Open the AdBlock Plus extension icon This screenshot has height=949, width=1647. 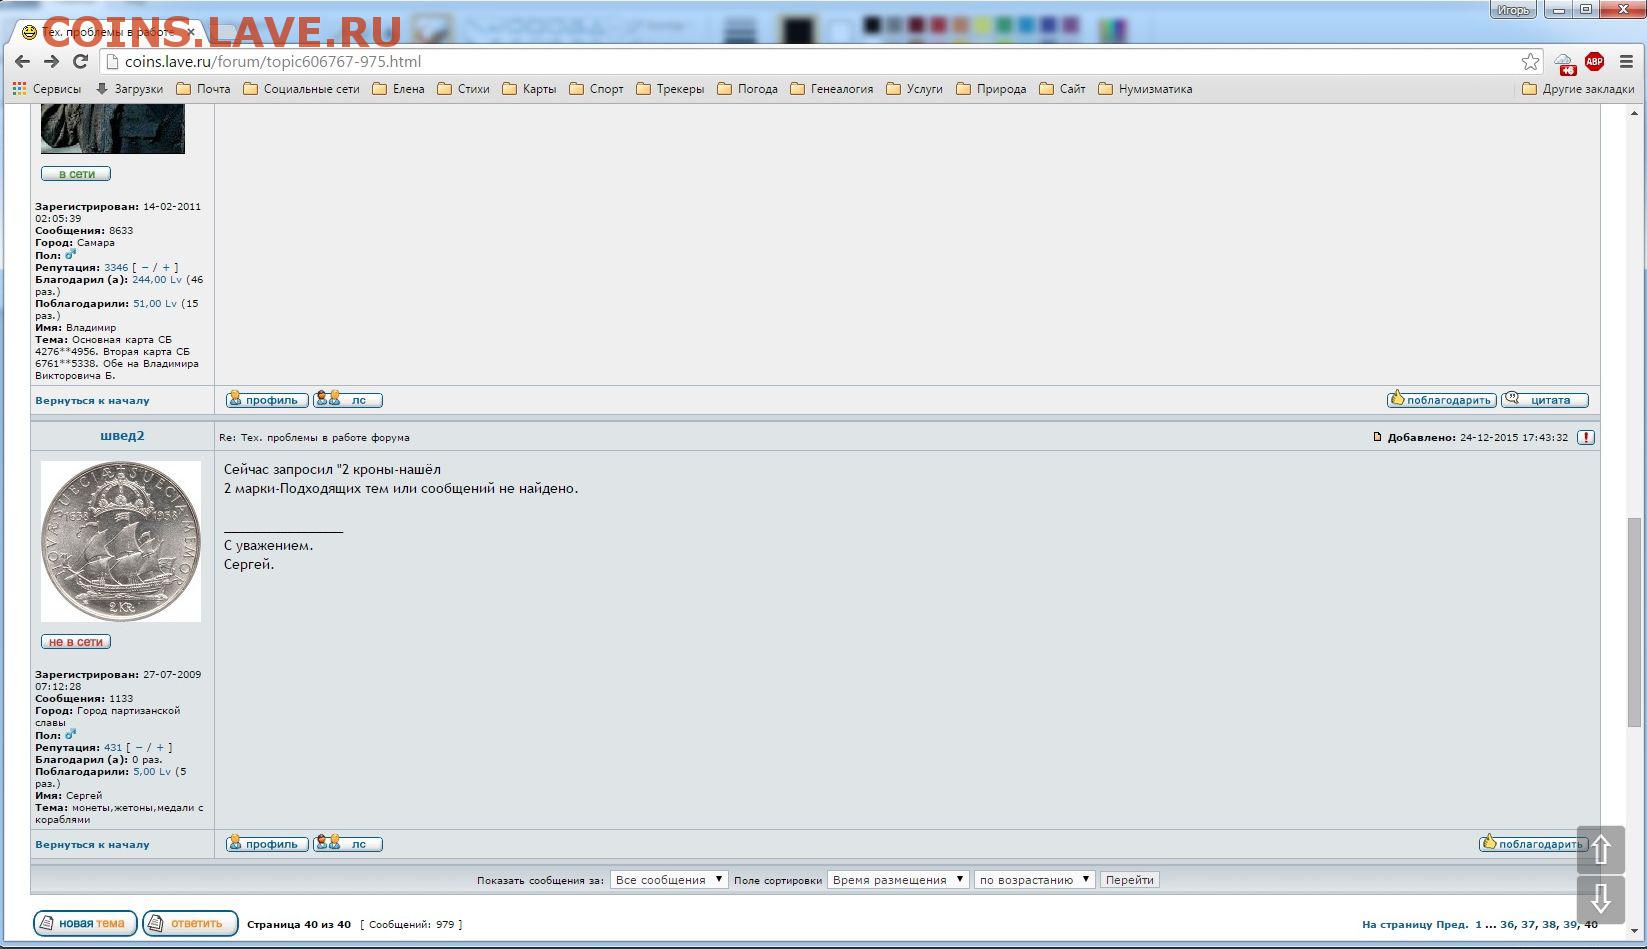click(x=1594, y=62)
